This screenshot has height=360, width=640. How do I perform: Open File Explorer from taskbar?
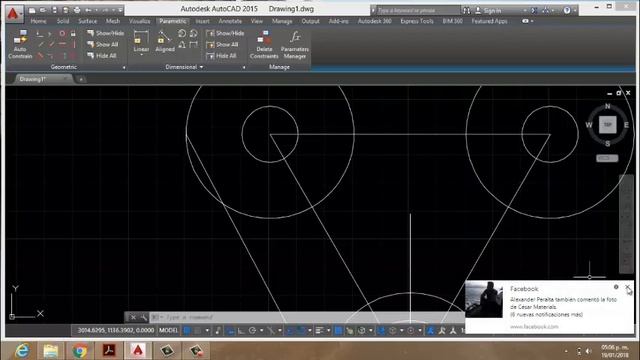point(51,351)
